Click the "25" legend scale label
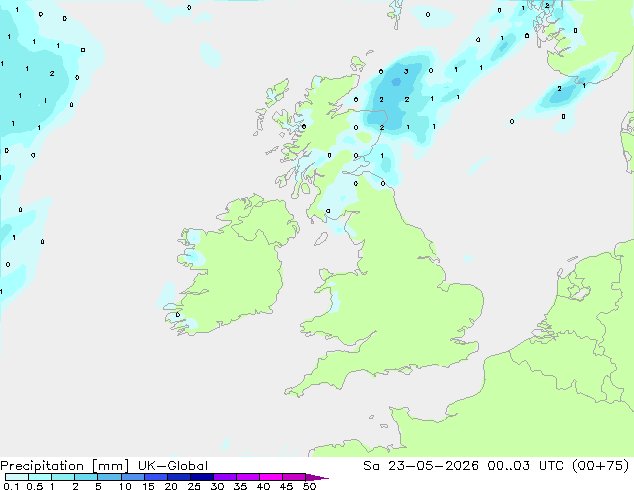 [194, 486]
